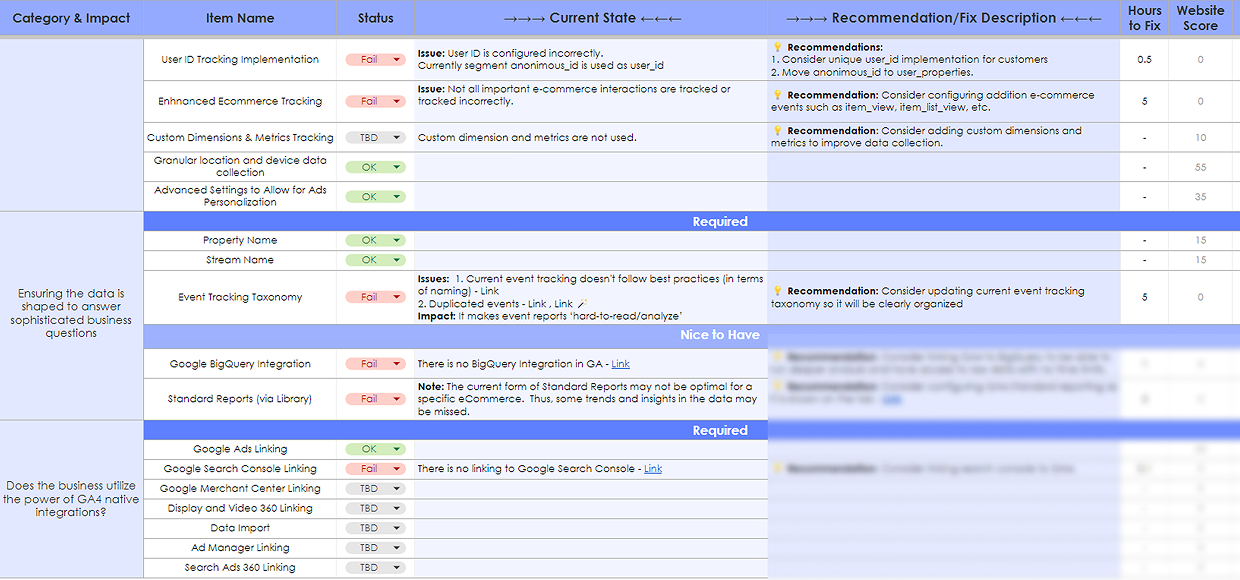
Task: Click lightbulb icon in Custom Dimensions recommendation
Action: pyautogui.click(x=777, y=131)
